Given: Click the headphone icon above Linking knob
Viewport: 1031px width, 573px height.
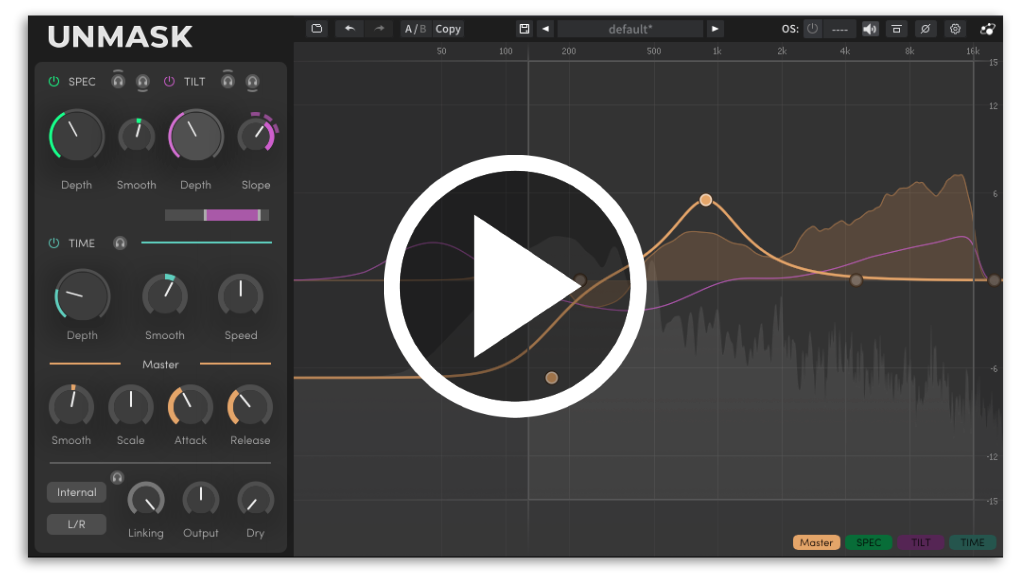Looking at the screenshot, I should coord(117,478).
